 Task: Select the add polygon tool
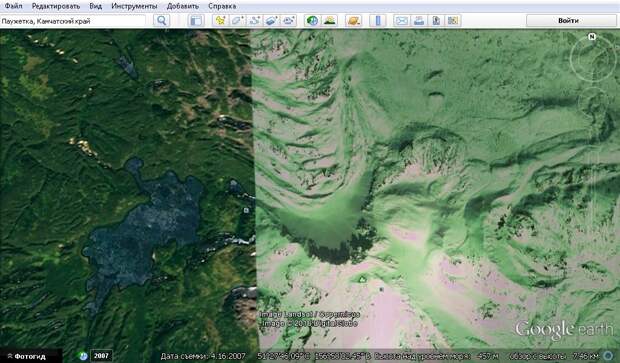(237, 21)
